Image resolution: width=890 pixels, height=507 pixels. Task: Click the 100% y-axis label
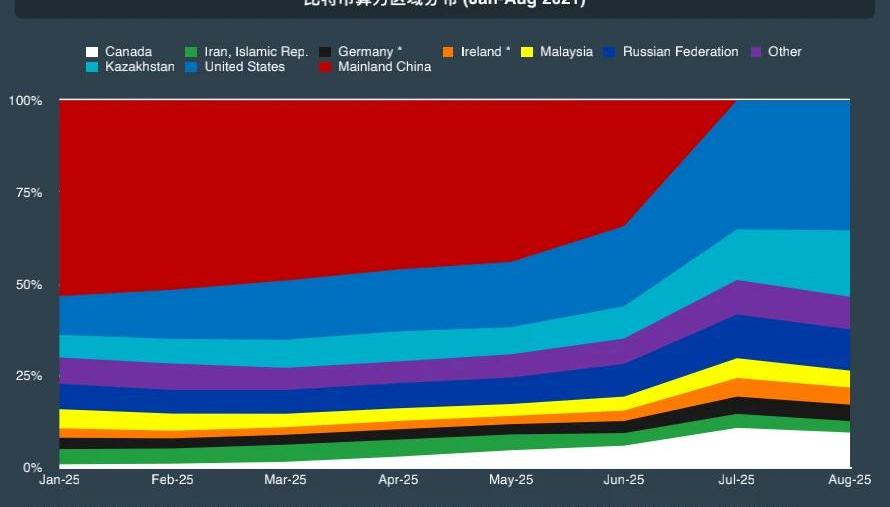pos(25,101)
